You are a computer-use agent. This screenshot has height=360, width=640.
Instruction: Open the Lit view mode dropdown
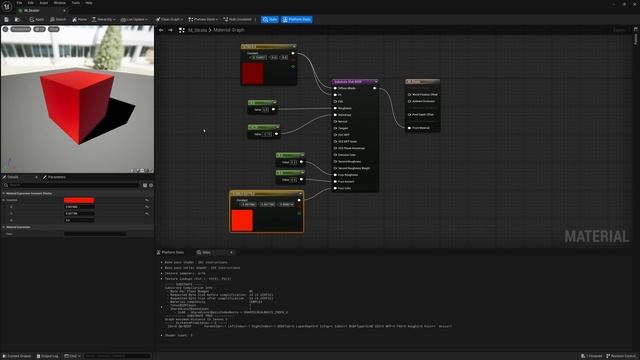click(40, 29)
